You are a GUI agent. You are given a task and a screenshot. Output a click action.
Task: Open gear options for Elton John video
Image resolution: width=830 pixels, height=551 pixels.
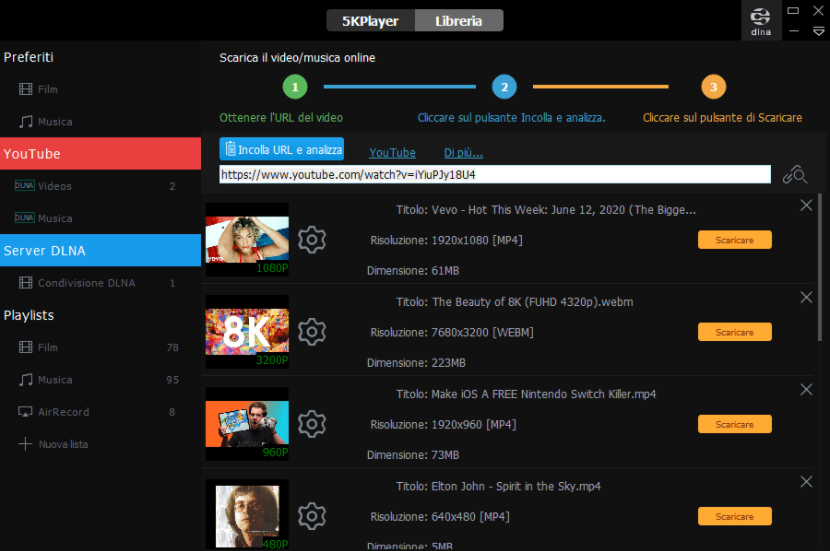(312, 516)
